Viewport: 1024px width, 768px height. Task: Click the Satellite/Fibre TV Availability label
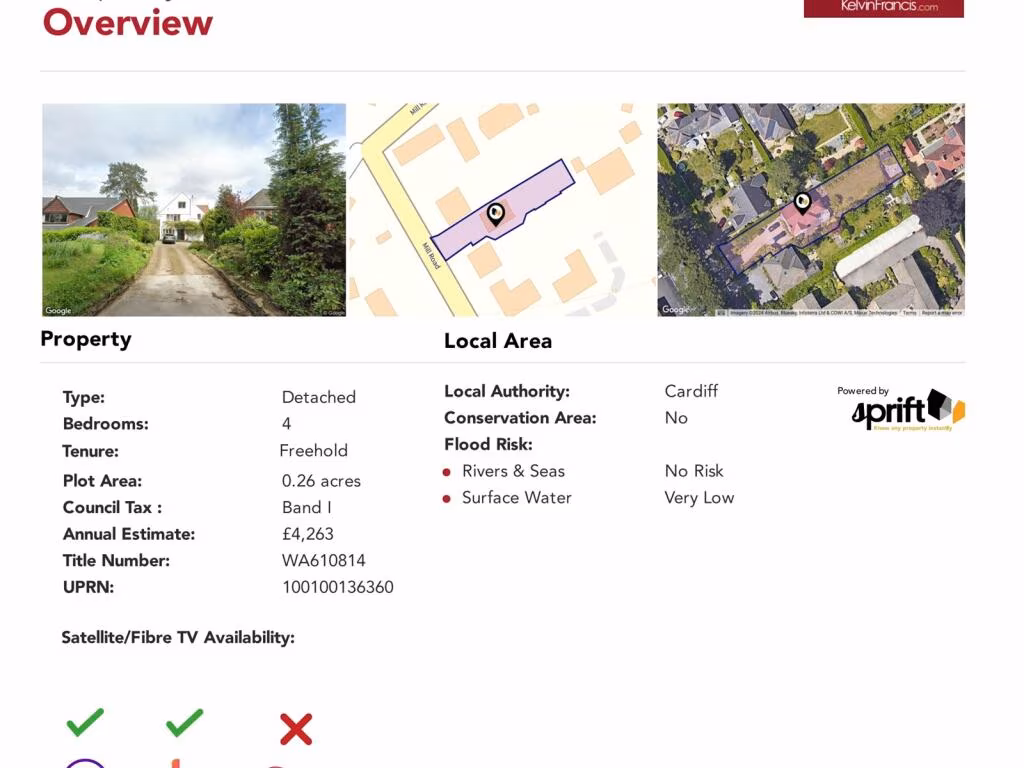(x=178, y=637)
